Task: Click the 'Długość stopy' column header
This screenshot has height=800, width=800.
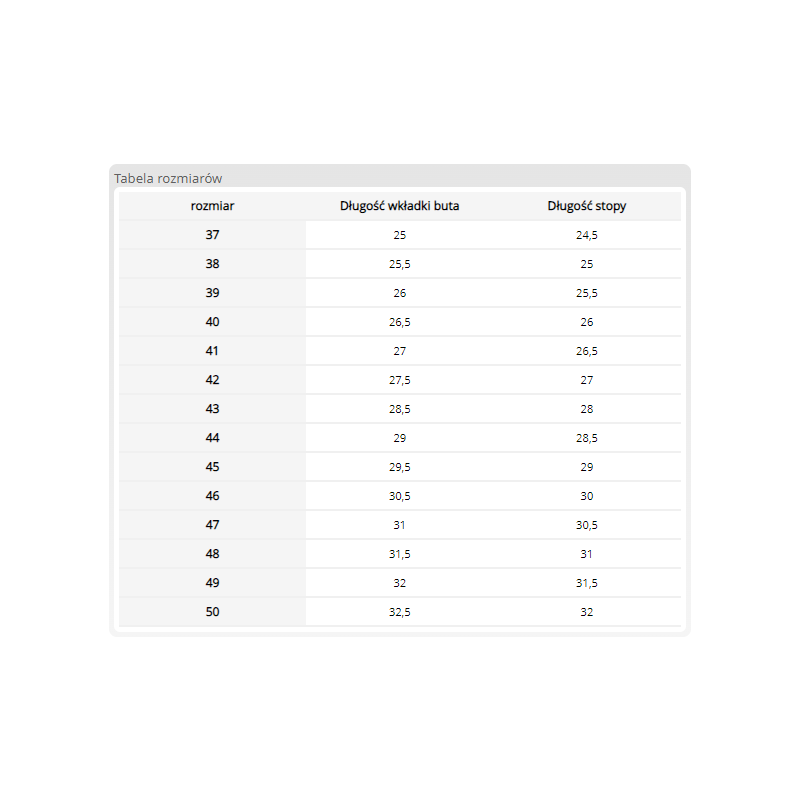Action: pyautogui.click(x=587, y=206)
